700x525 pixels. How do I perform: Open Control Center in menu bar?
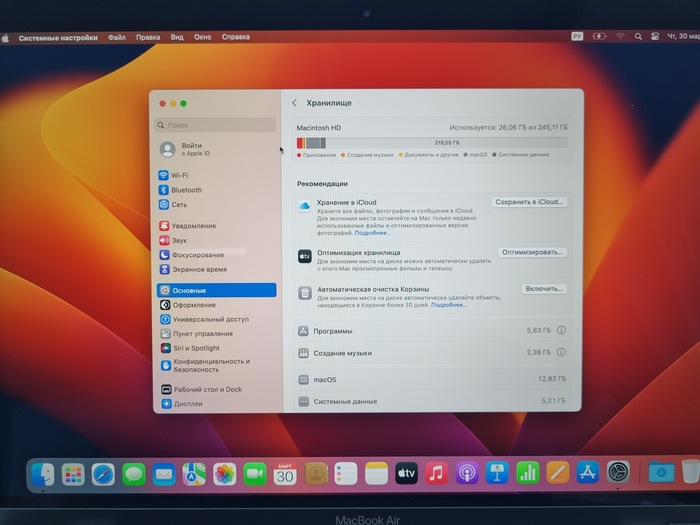655,37
